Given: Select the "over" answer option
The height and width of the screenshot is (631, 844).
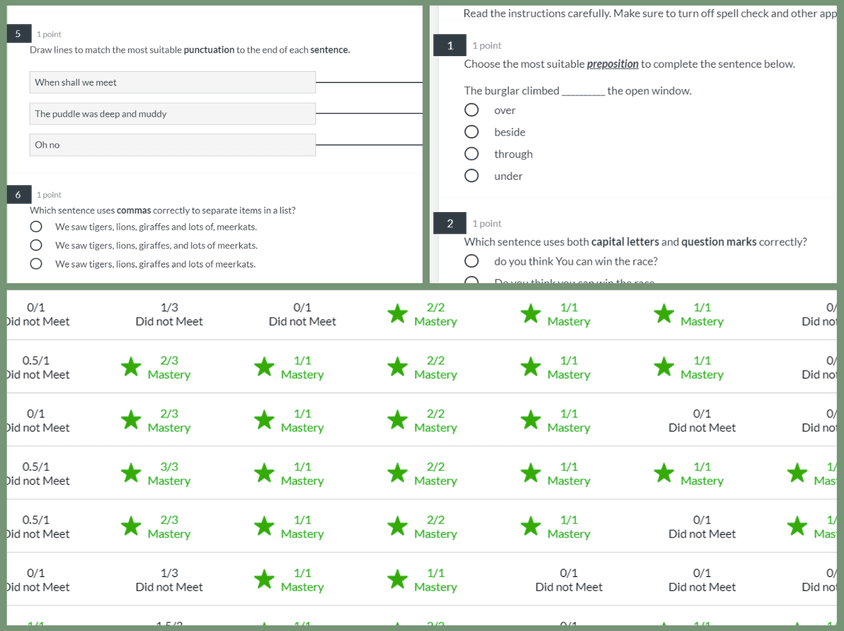Looking at the screenshot, I should [471, 110].
